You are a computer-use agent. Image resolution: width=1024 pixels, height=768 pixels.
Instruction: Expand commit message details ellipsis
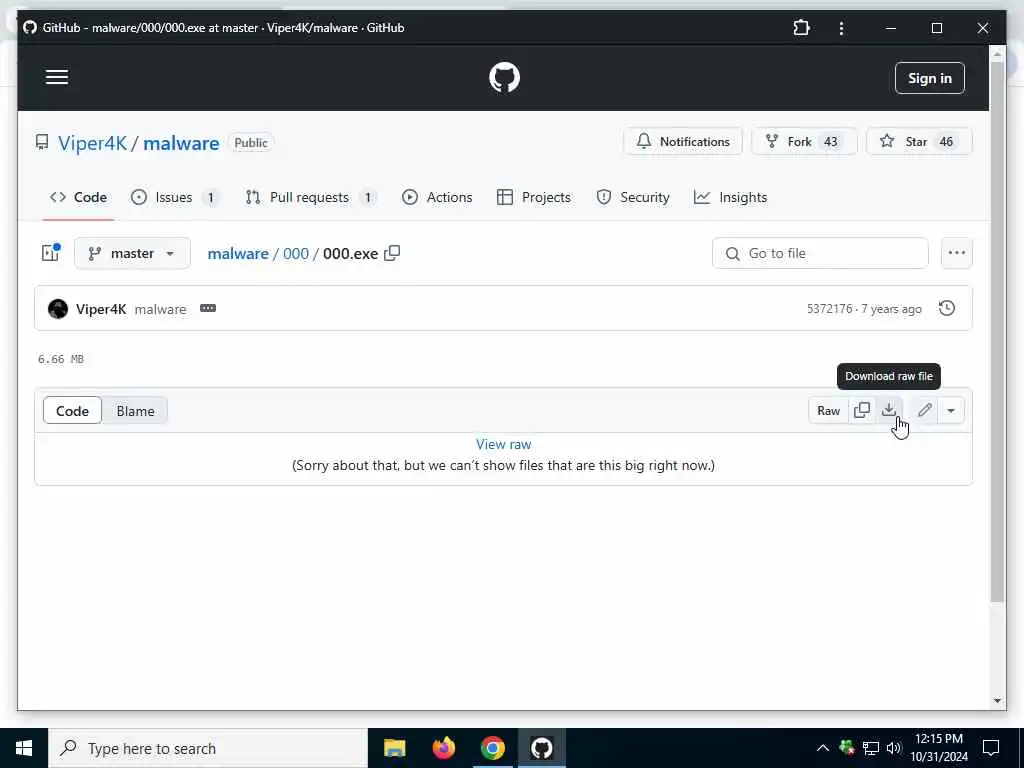tap(208, 308)
